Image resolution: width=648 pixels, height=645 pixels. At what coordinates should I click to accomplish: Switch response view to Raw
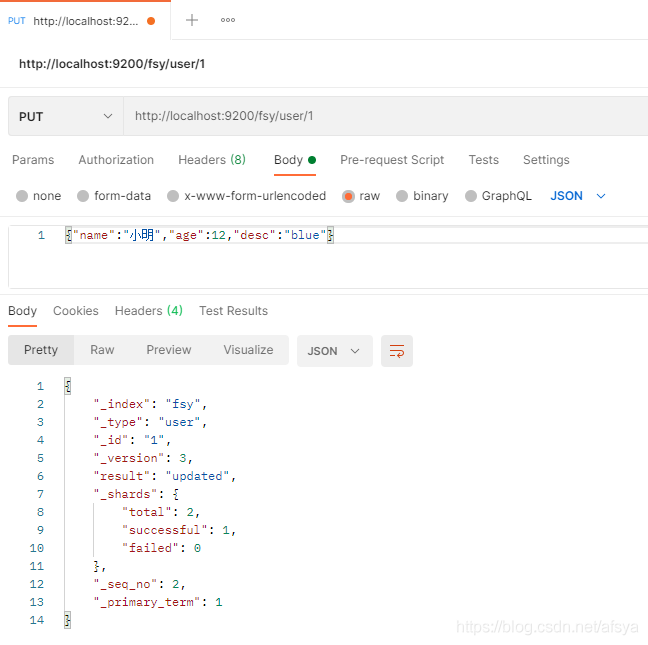[102, 350]
